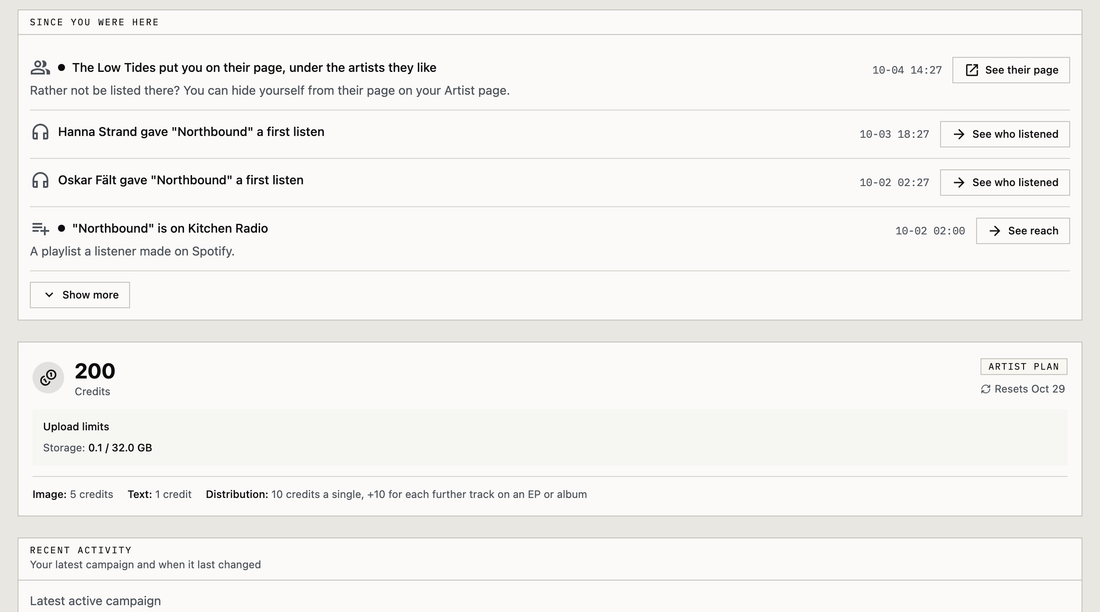Click the 200 Credits balance
The width and height of the screenshot is (1100, 612).
(95, 378)
